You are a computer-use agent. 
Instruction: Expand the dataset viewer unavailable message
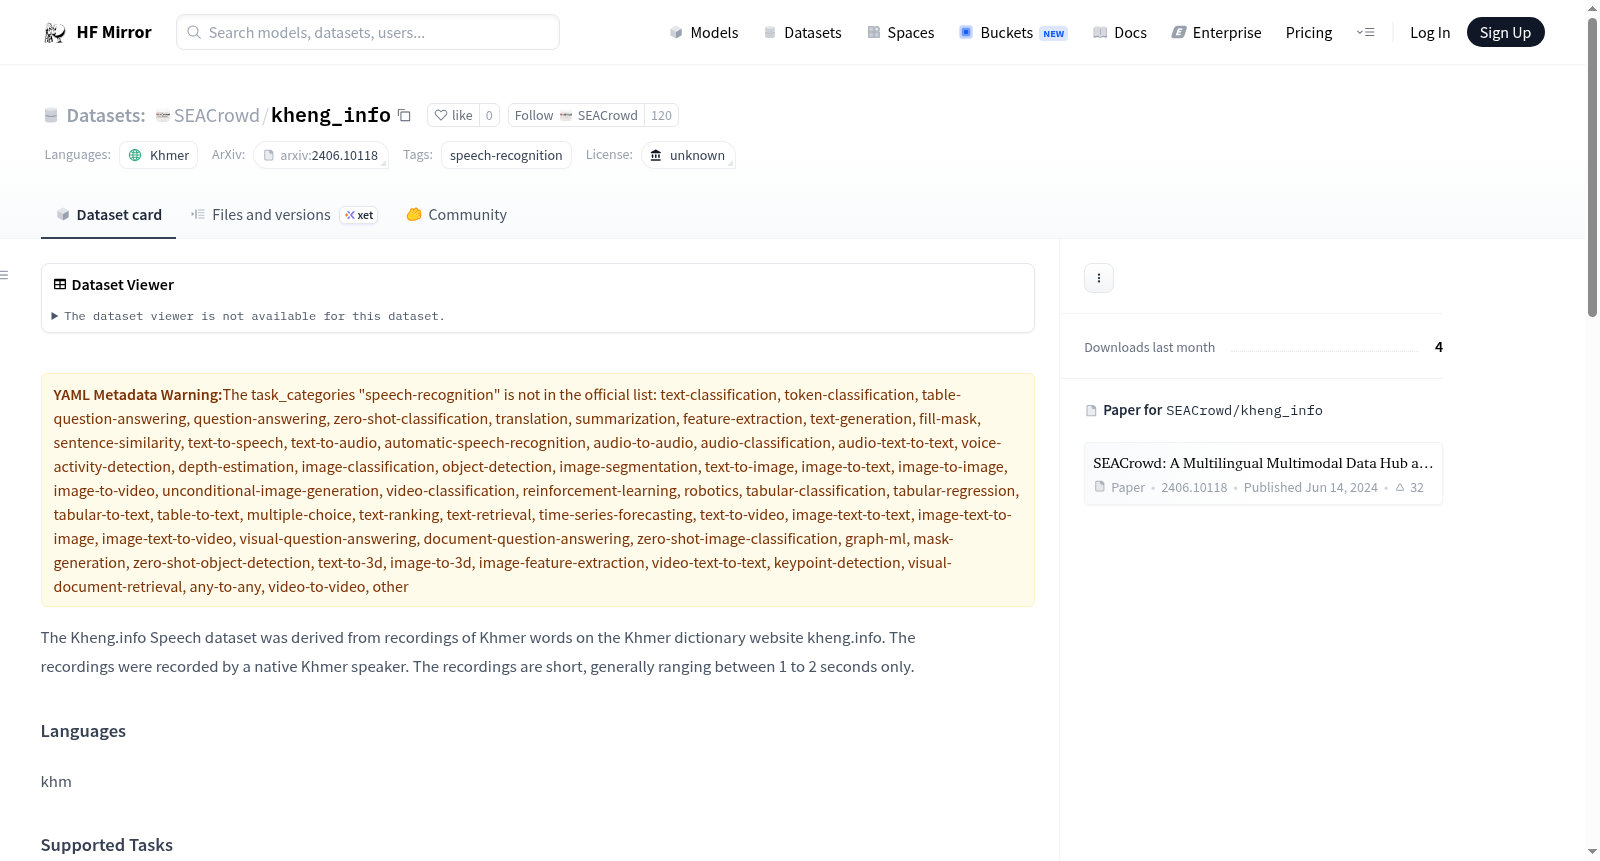click(x=249, y=316)
